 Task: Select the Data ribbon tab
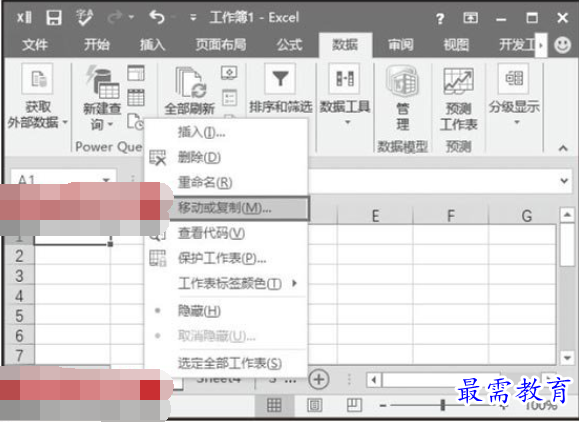(x=345, y=45)
